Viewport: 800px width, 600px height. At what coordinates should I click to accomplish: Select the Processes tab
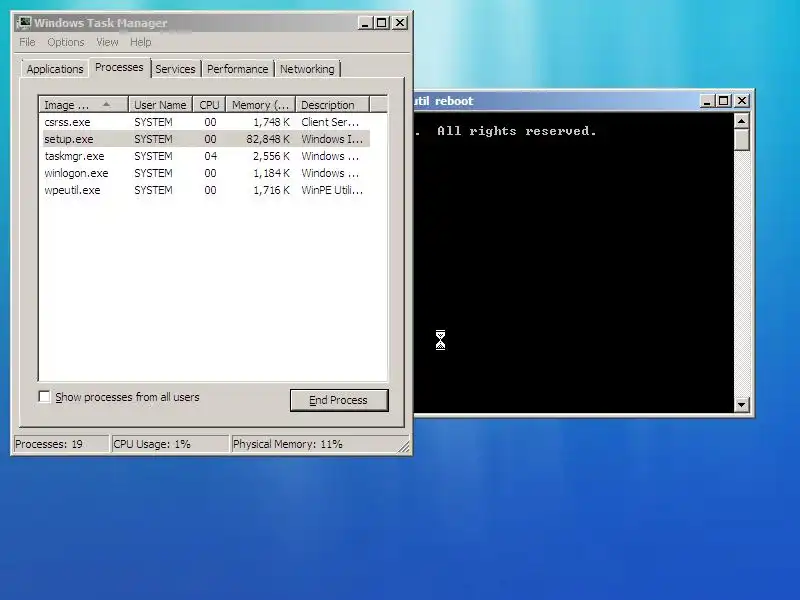click(x=119, y=67)
